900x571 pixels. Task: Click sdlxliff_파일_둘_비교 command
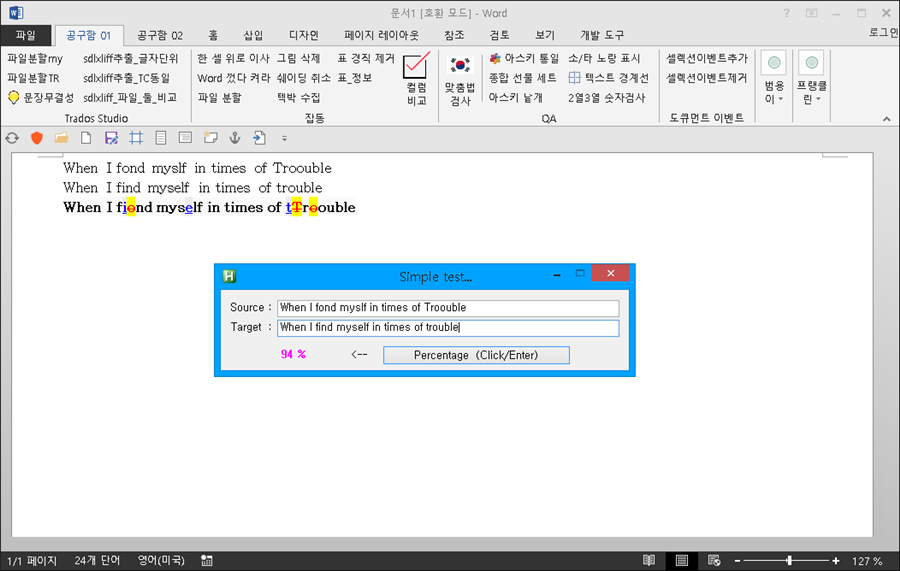click(130, 98)
